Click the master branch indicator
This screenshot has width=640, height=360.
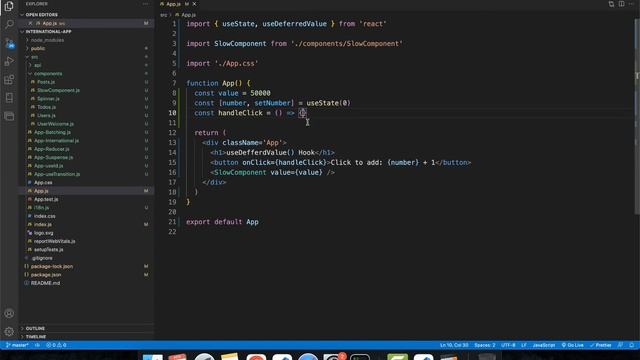tap(17, 345)
